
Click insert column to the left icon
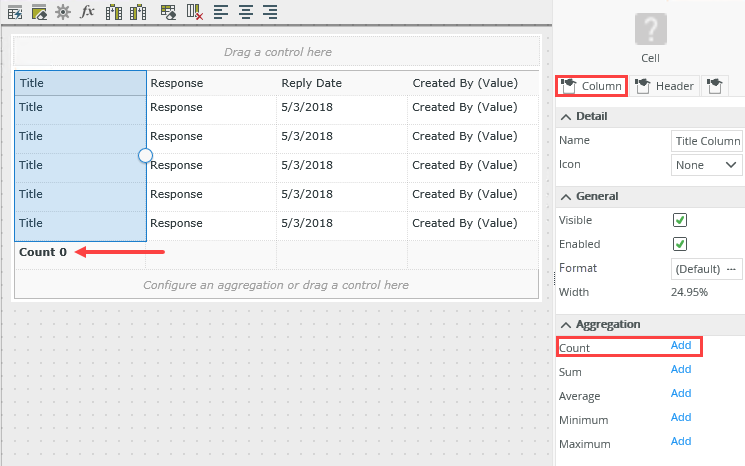[x=114, y=12]
